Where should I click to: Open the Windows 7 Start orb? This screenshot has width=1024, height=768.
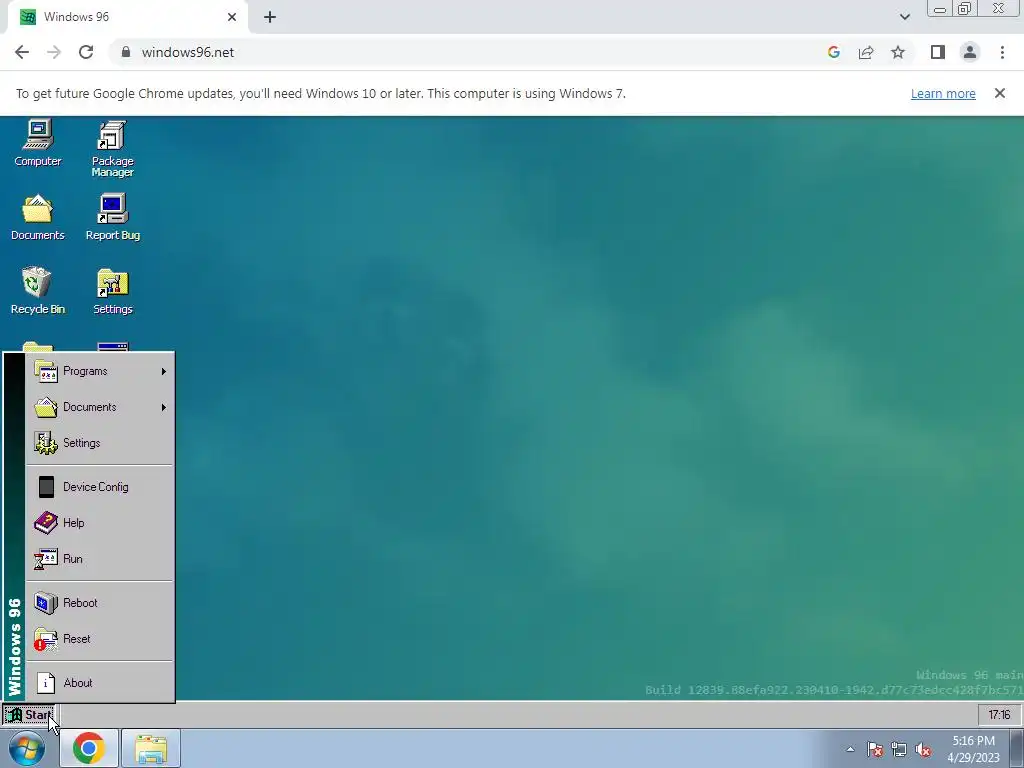pos(26,748)
